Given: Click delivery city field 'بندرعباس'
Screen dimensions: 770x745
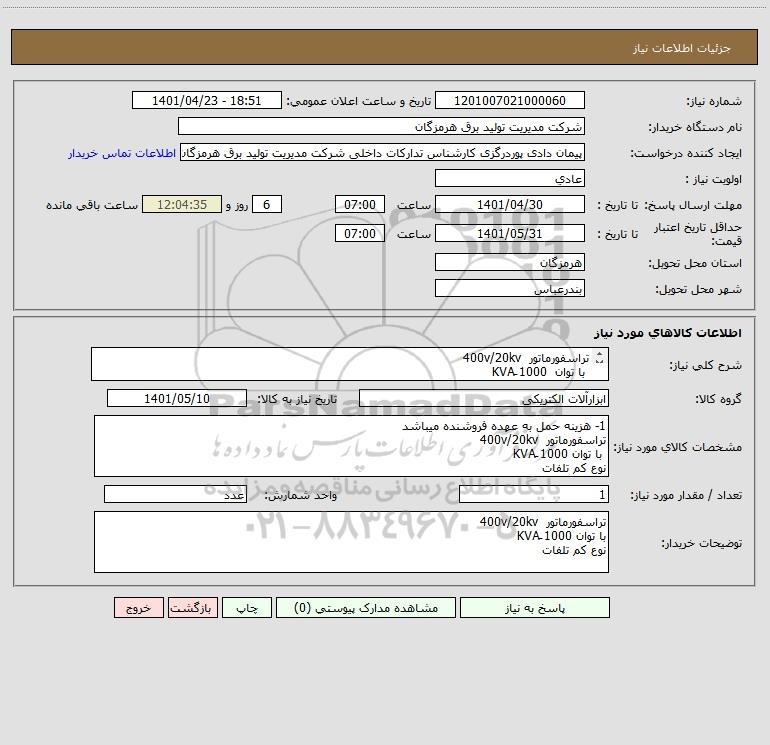Looking at the screenshot, I should point(510,289).
